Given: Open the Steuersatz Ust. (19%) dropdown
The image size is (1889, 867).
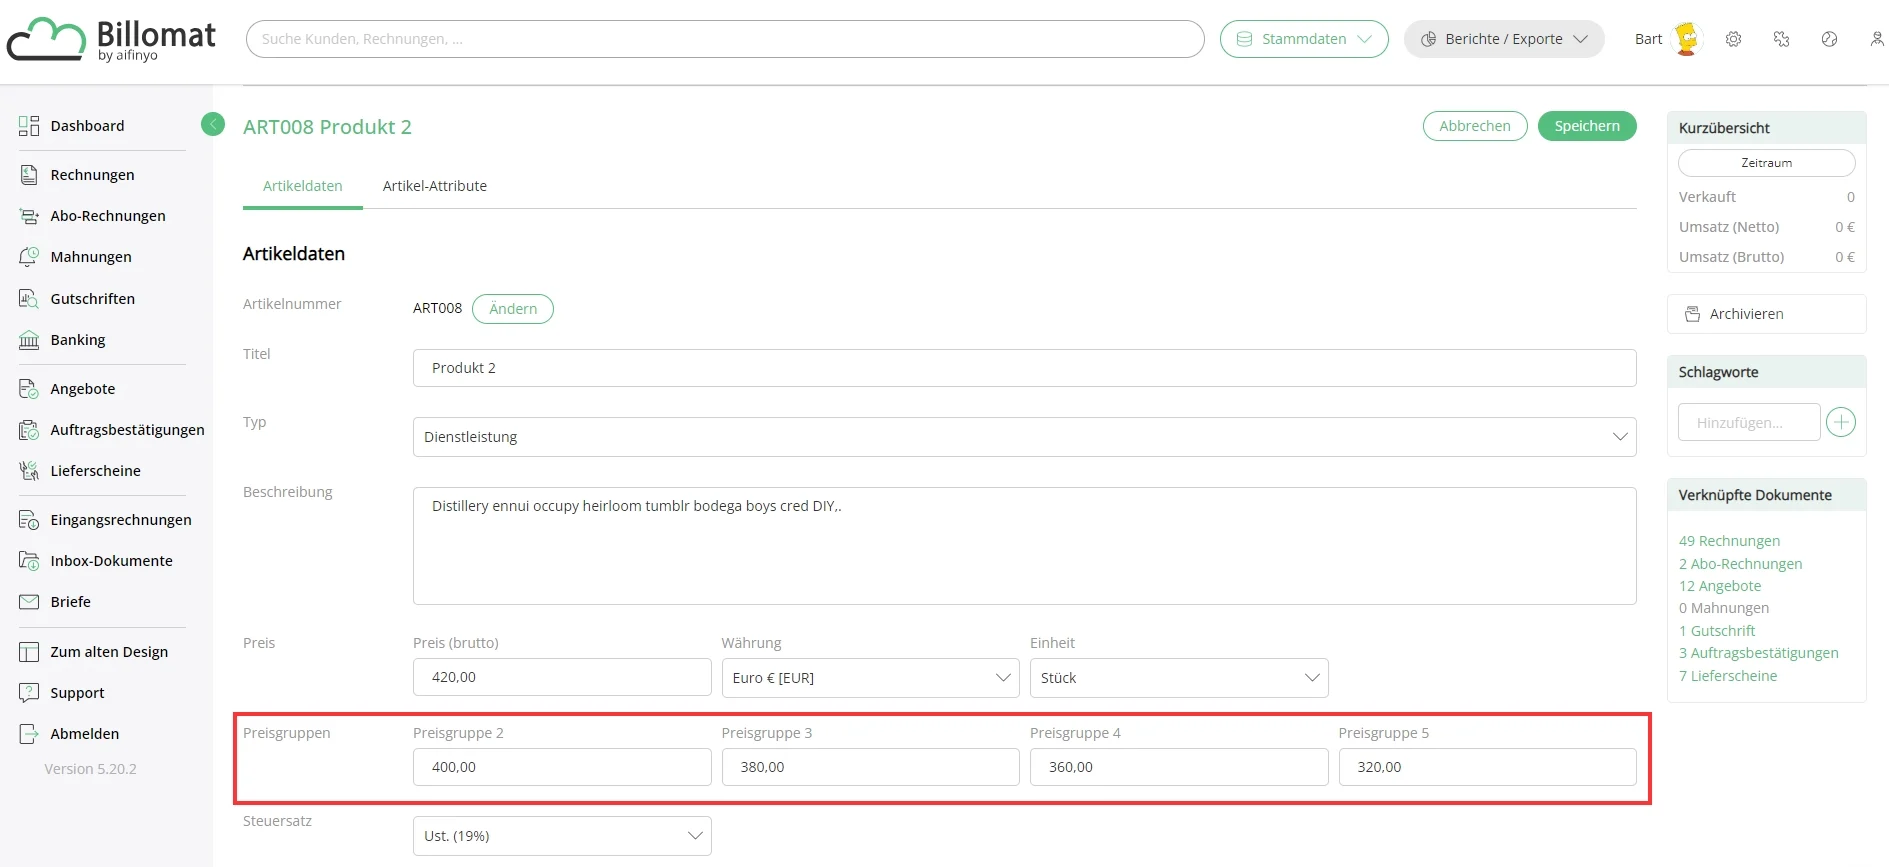Looking at the screenshot, I should [562, 836].
